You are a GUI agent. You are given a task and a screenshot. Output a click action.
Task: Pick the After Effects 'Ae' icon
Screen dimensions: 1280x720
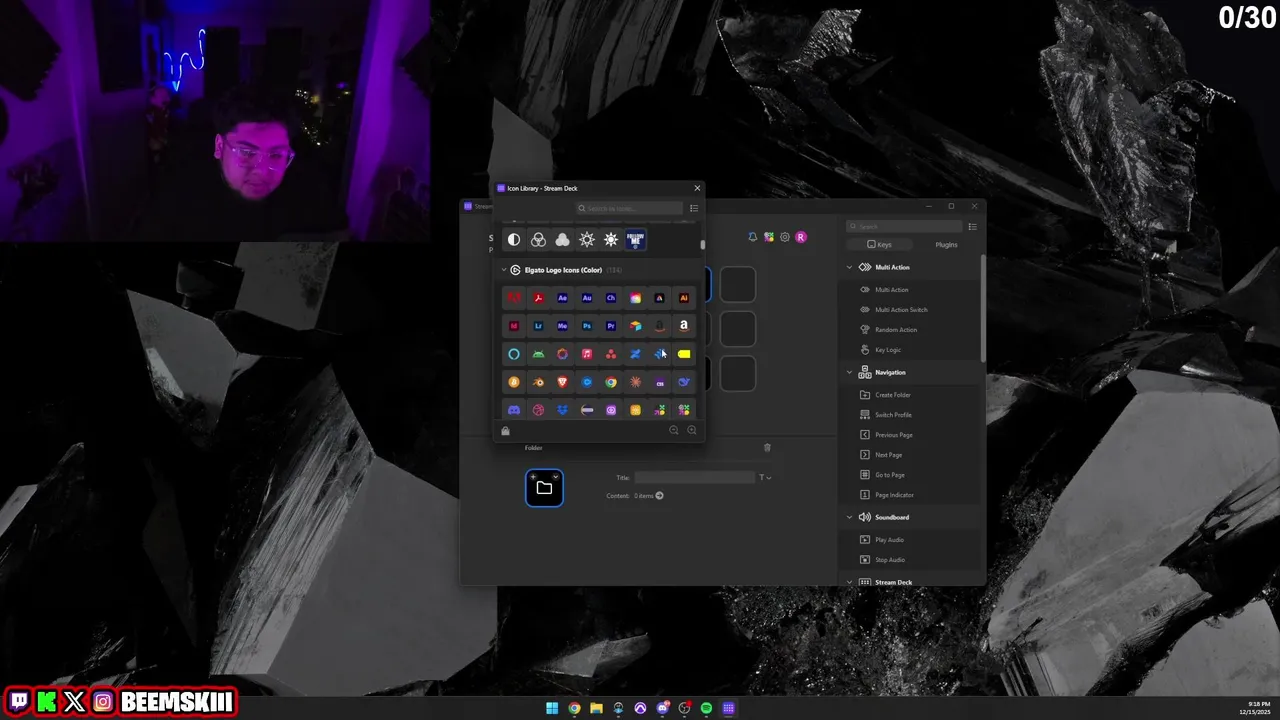coord(562,298)
